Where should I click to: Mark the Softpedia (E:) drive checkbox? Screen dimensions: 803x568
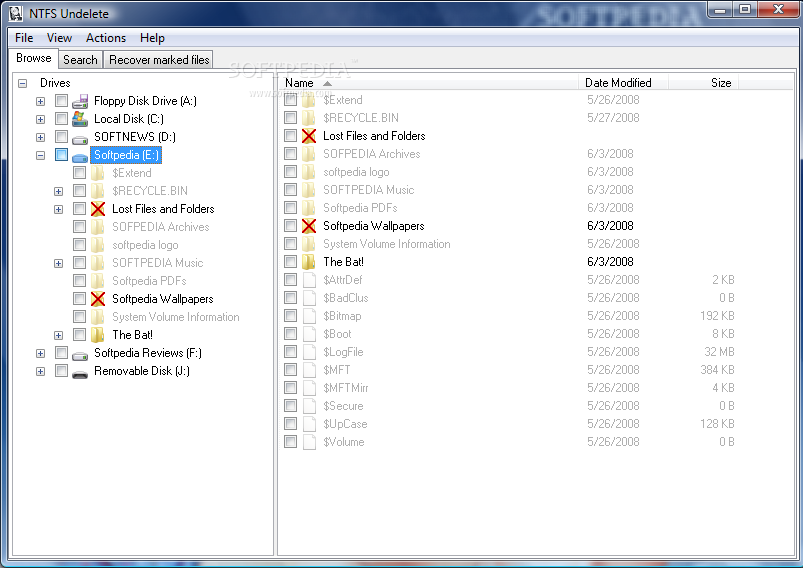pyautogui.click(x=61, y=155)
